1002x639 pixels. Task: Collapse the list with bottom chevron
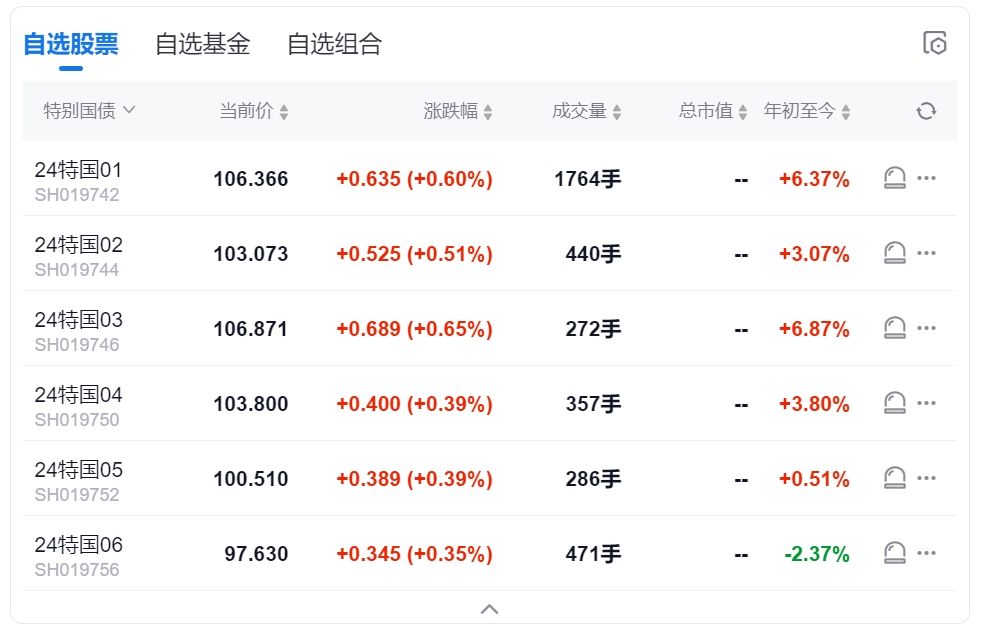[x=489, y=609]
